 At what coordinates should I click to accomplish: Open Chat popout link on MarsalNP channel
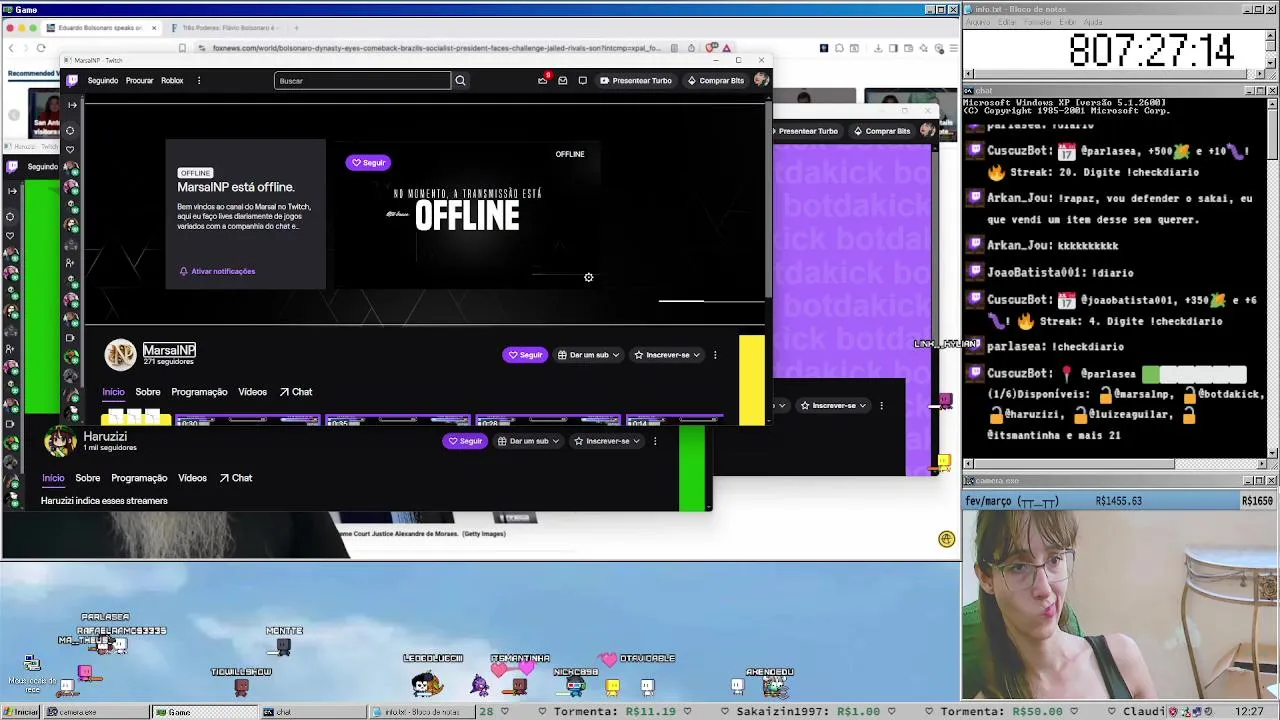click(296, 392)
